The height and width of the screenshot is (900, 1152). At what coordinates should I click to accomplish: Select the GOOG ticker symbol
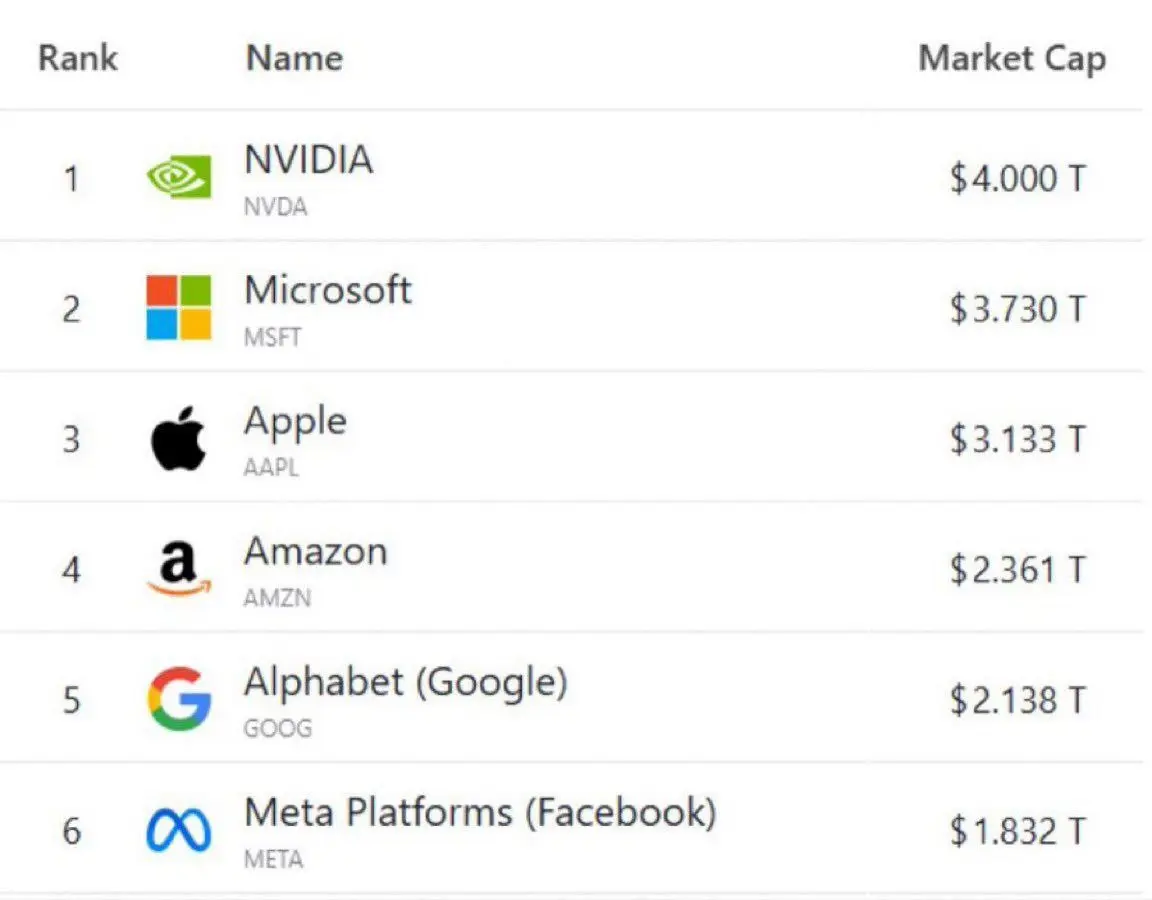pos(278,728)
